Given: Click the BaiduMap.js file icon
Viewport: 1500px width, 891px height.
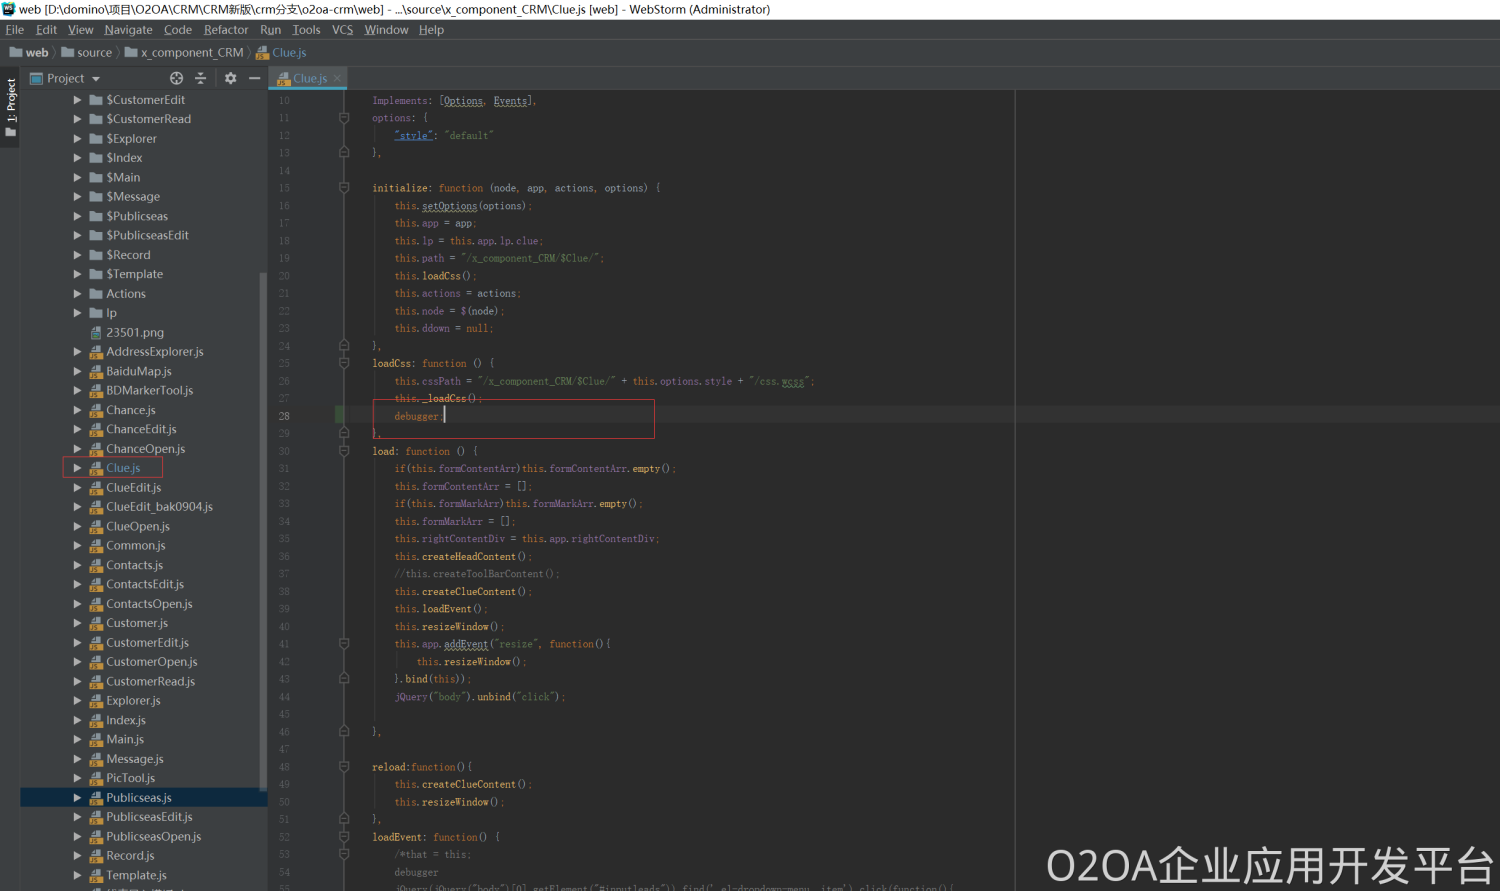Looking at the screenshot, I should 96,372.
